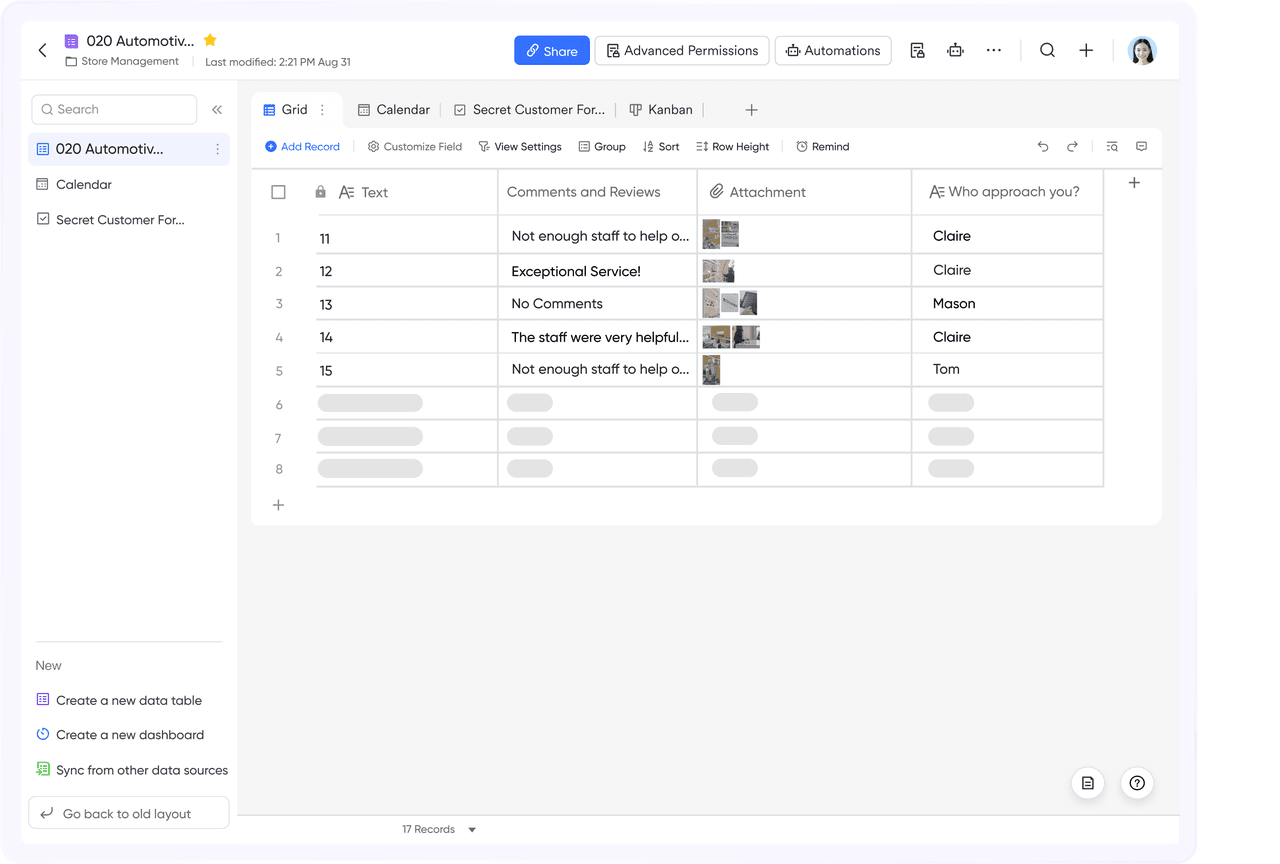Click the Comments and Reviews column header

pyautogui.click(x=597, y=192)
